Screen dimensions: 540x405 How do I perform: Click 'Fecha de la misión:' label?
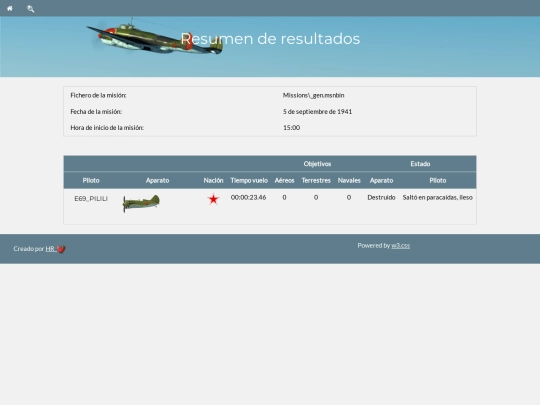[x=96, y=112]
